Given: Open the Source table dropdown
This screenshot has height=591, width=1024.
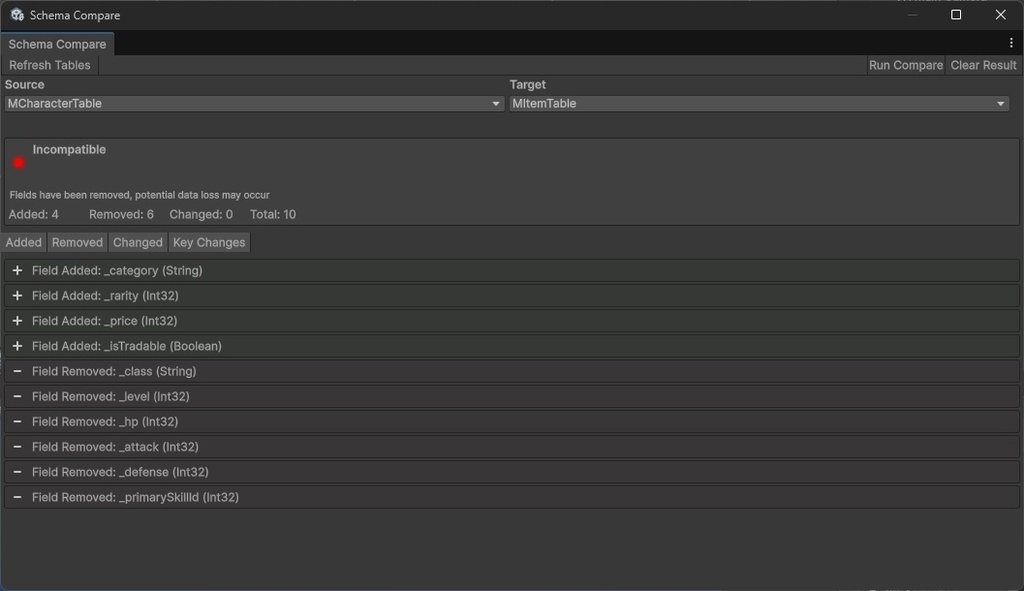Looking at the screenshot, I should coord(254,104).
